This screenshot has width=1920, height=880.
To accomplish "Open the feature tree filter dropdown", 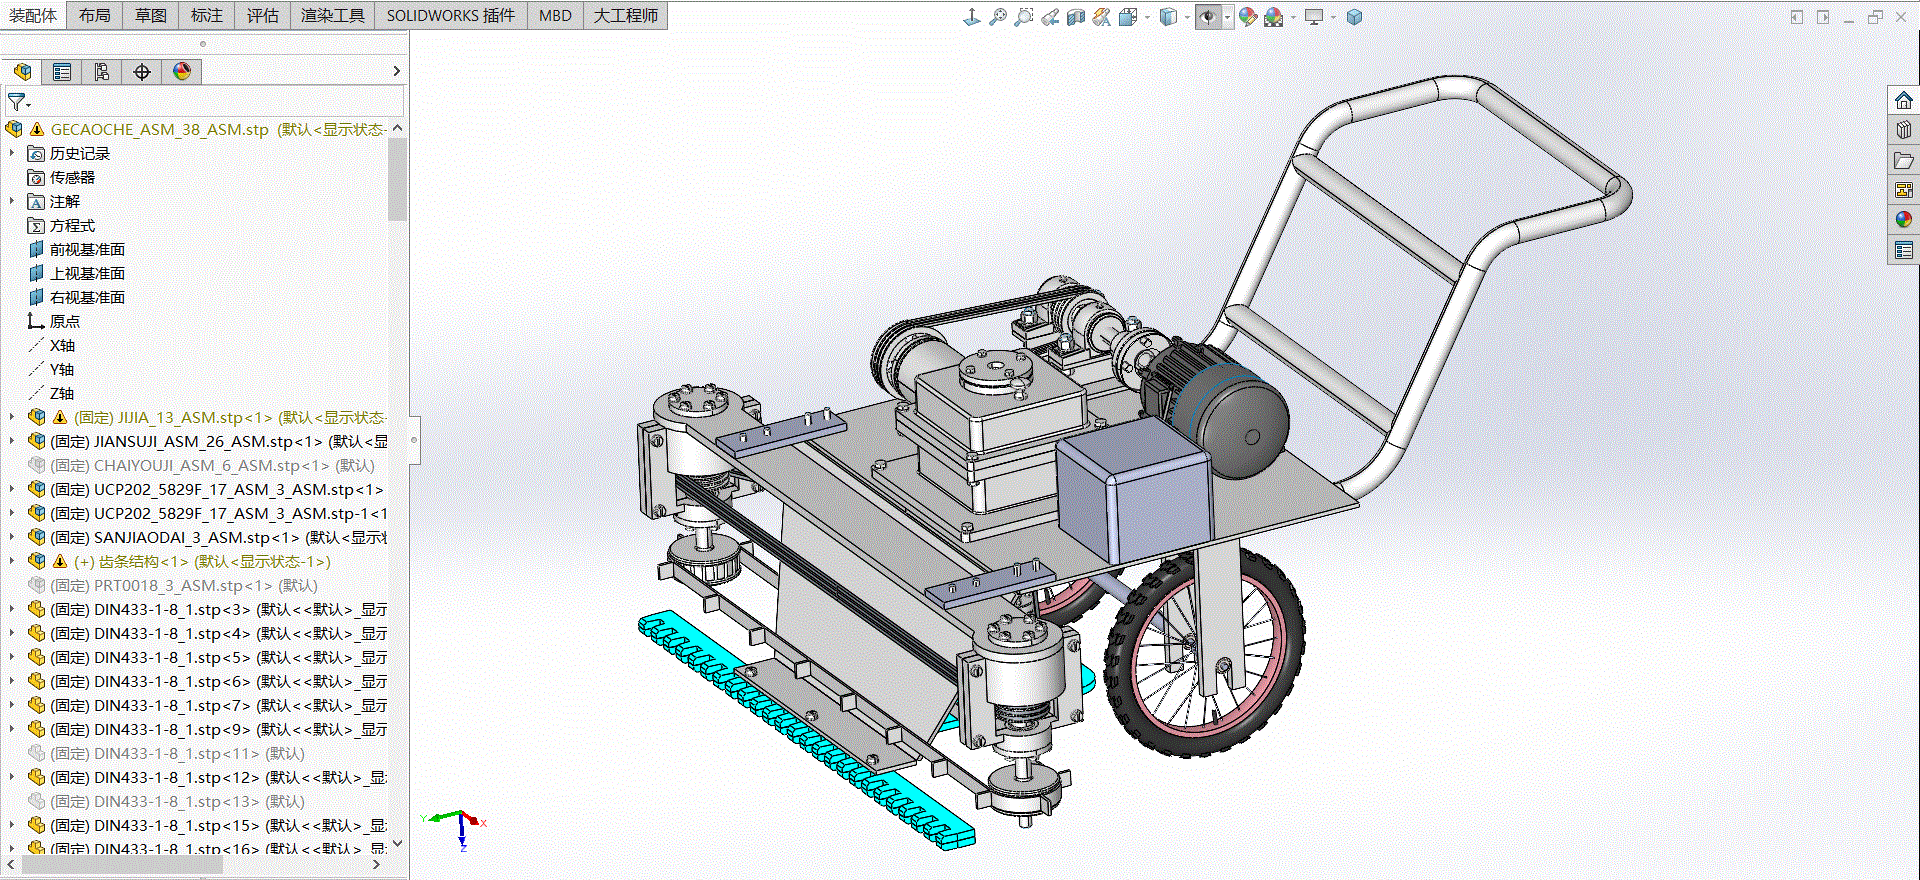I will coord(19,102).
